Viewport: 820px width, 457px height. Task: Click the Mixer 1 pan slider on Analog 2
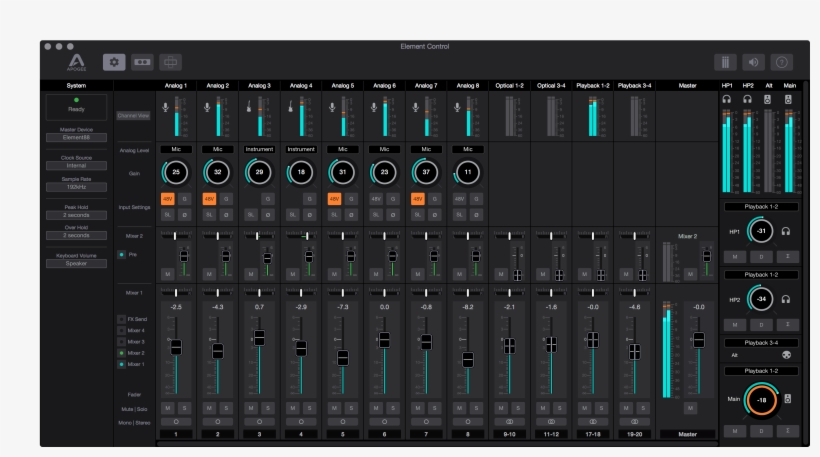click(218, 292)
